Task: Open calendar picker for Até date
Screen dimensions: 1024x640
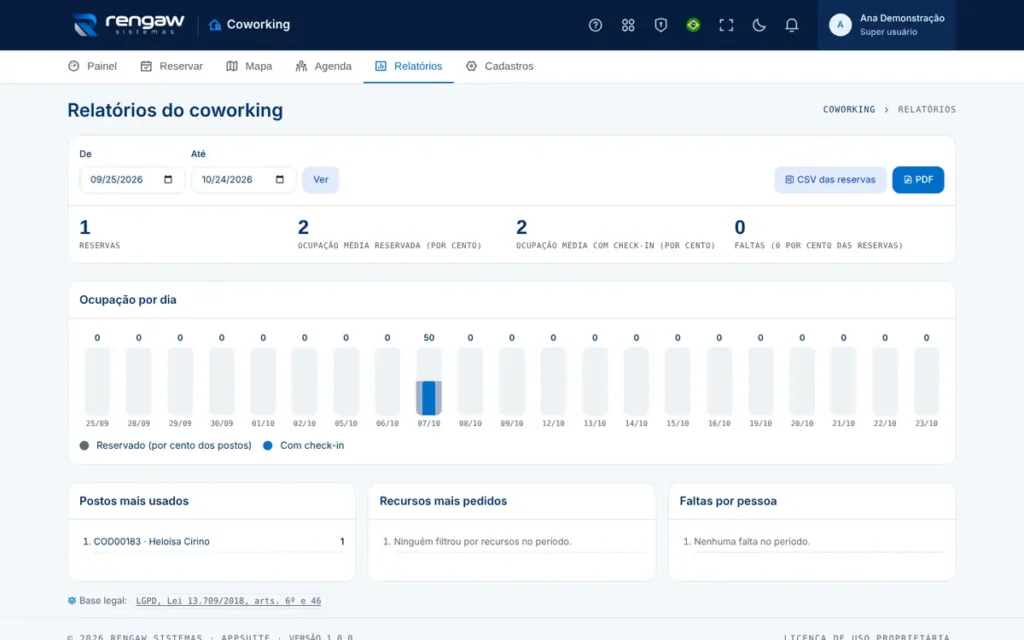Action: click(x=280, y=180)
